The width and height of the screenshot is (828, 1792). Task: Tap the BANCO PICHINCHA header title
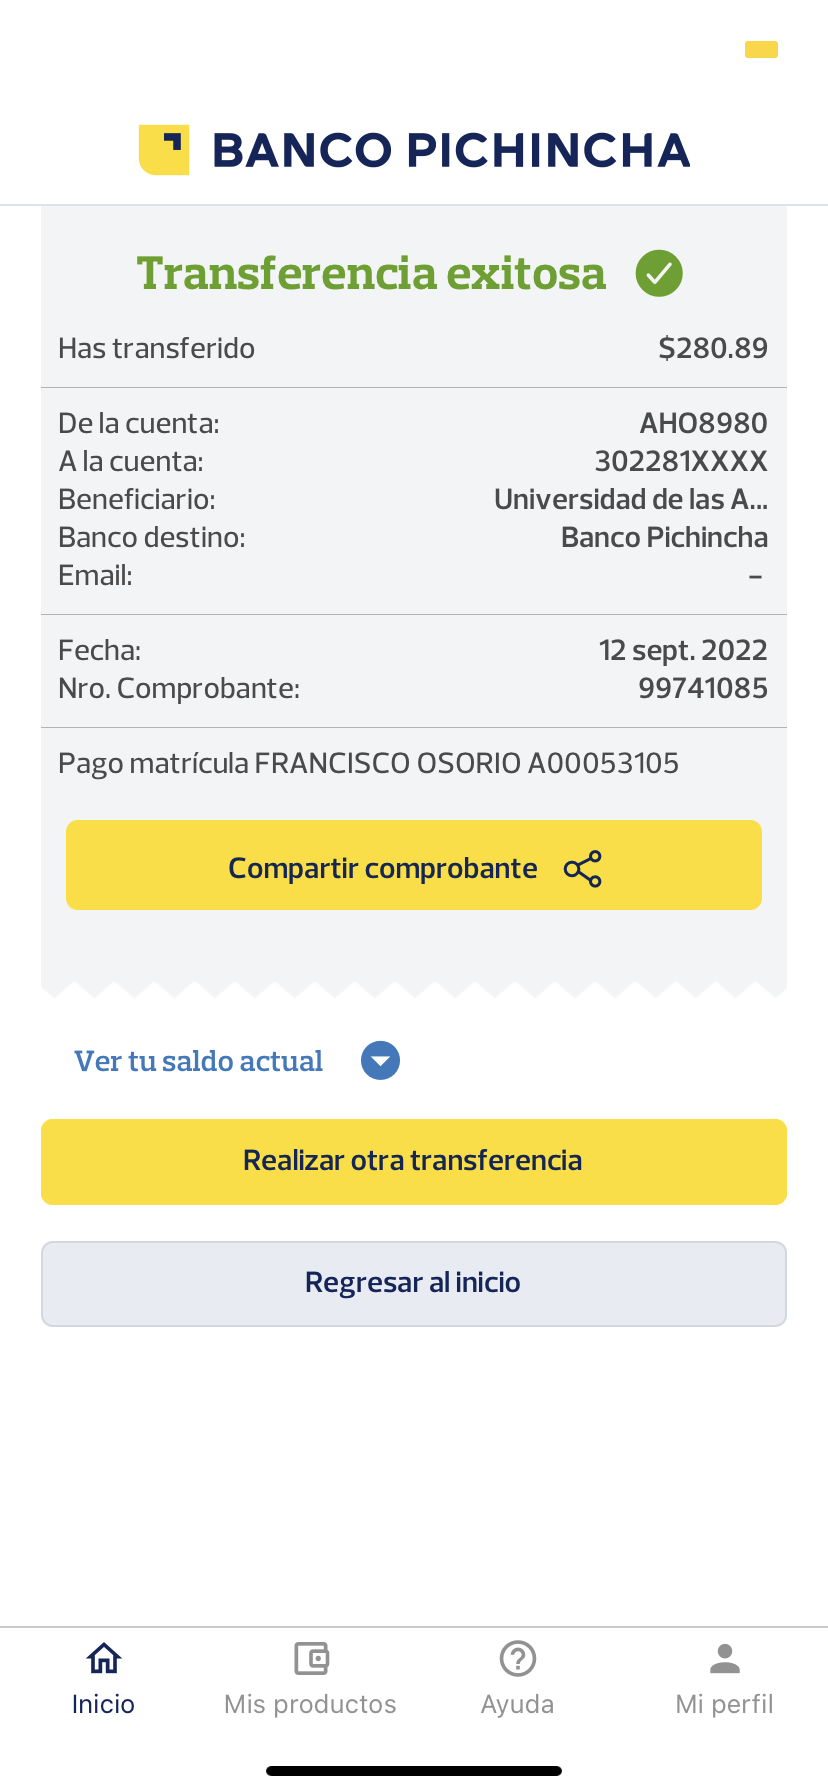tap(451, 150)
